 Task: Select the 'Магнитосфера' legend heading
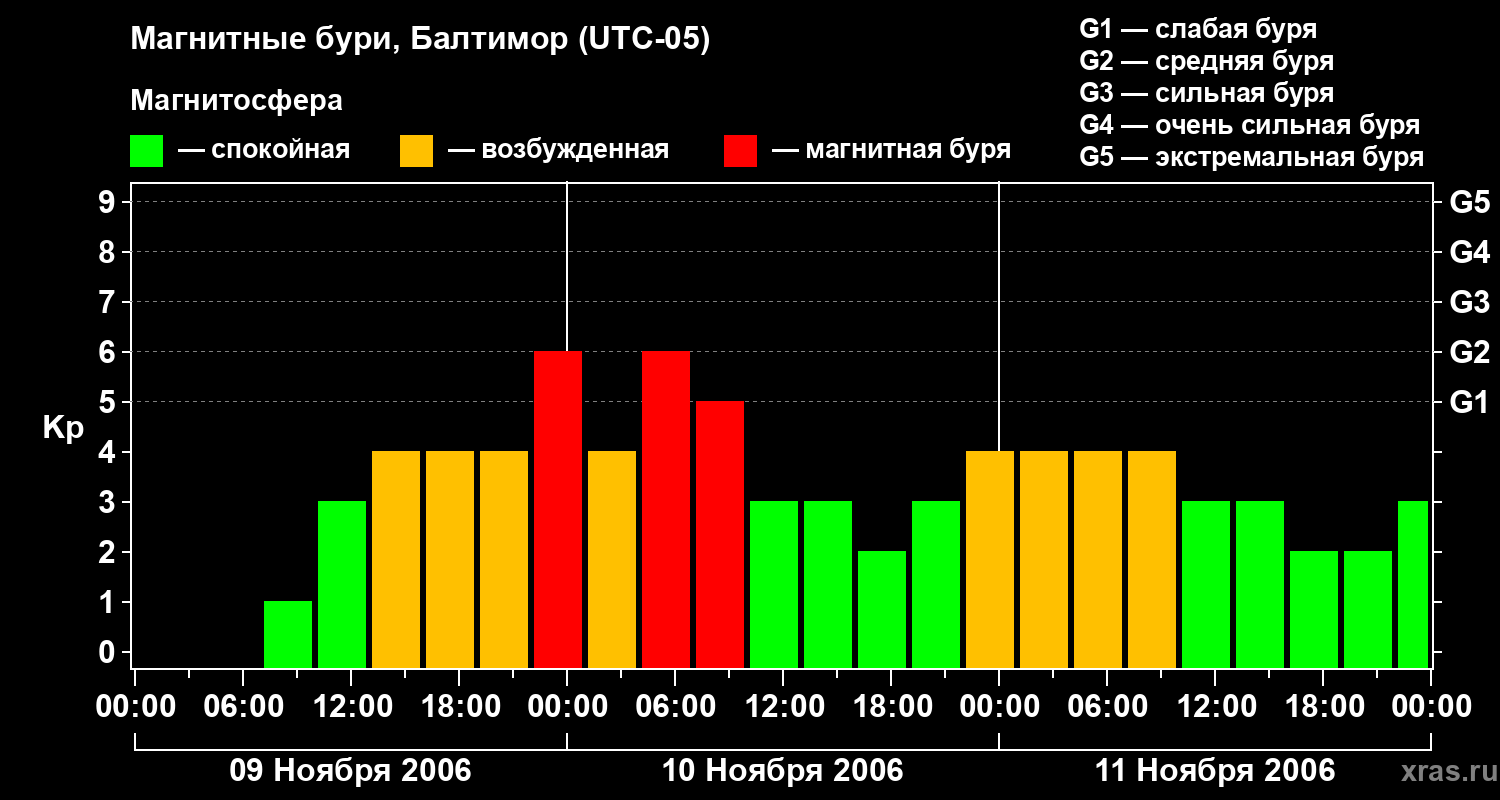pyautogui.click(x=236, y=101)
